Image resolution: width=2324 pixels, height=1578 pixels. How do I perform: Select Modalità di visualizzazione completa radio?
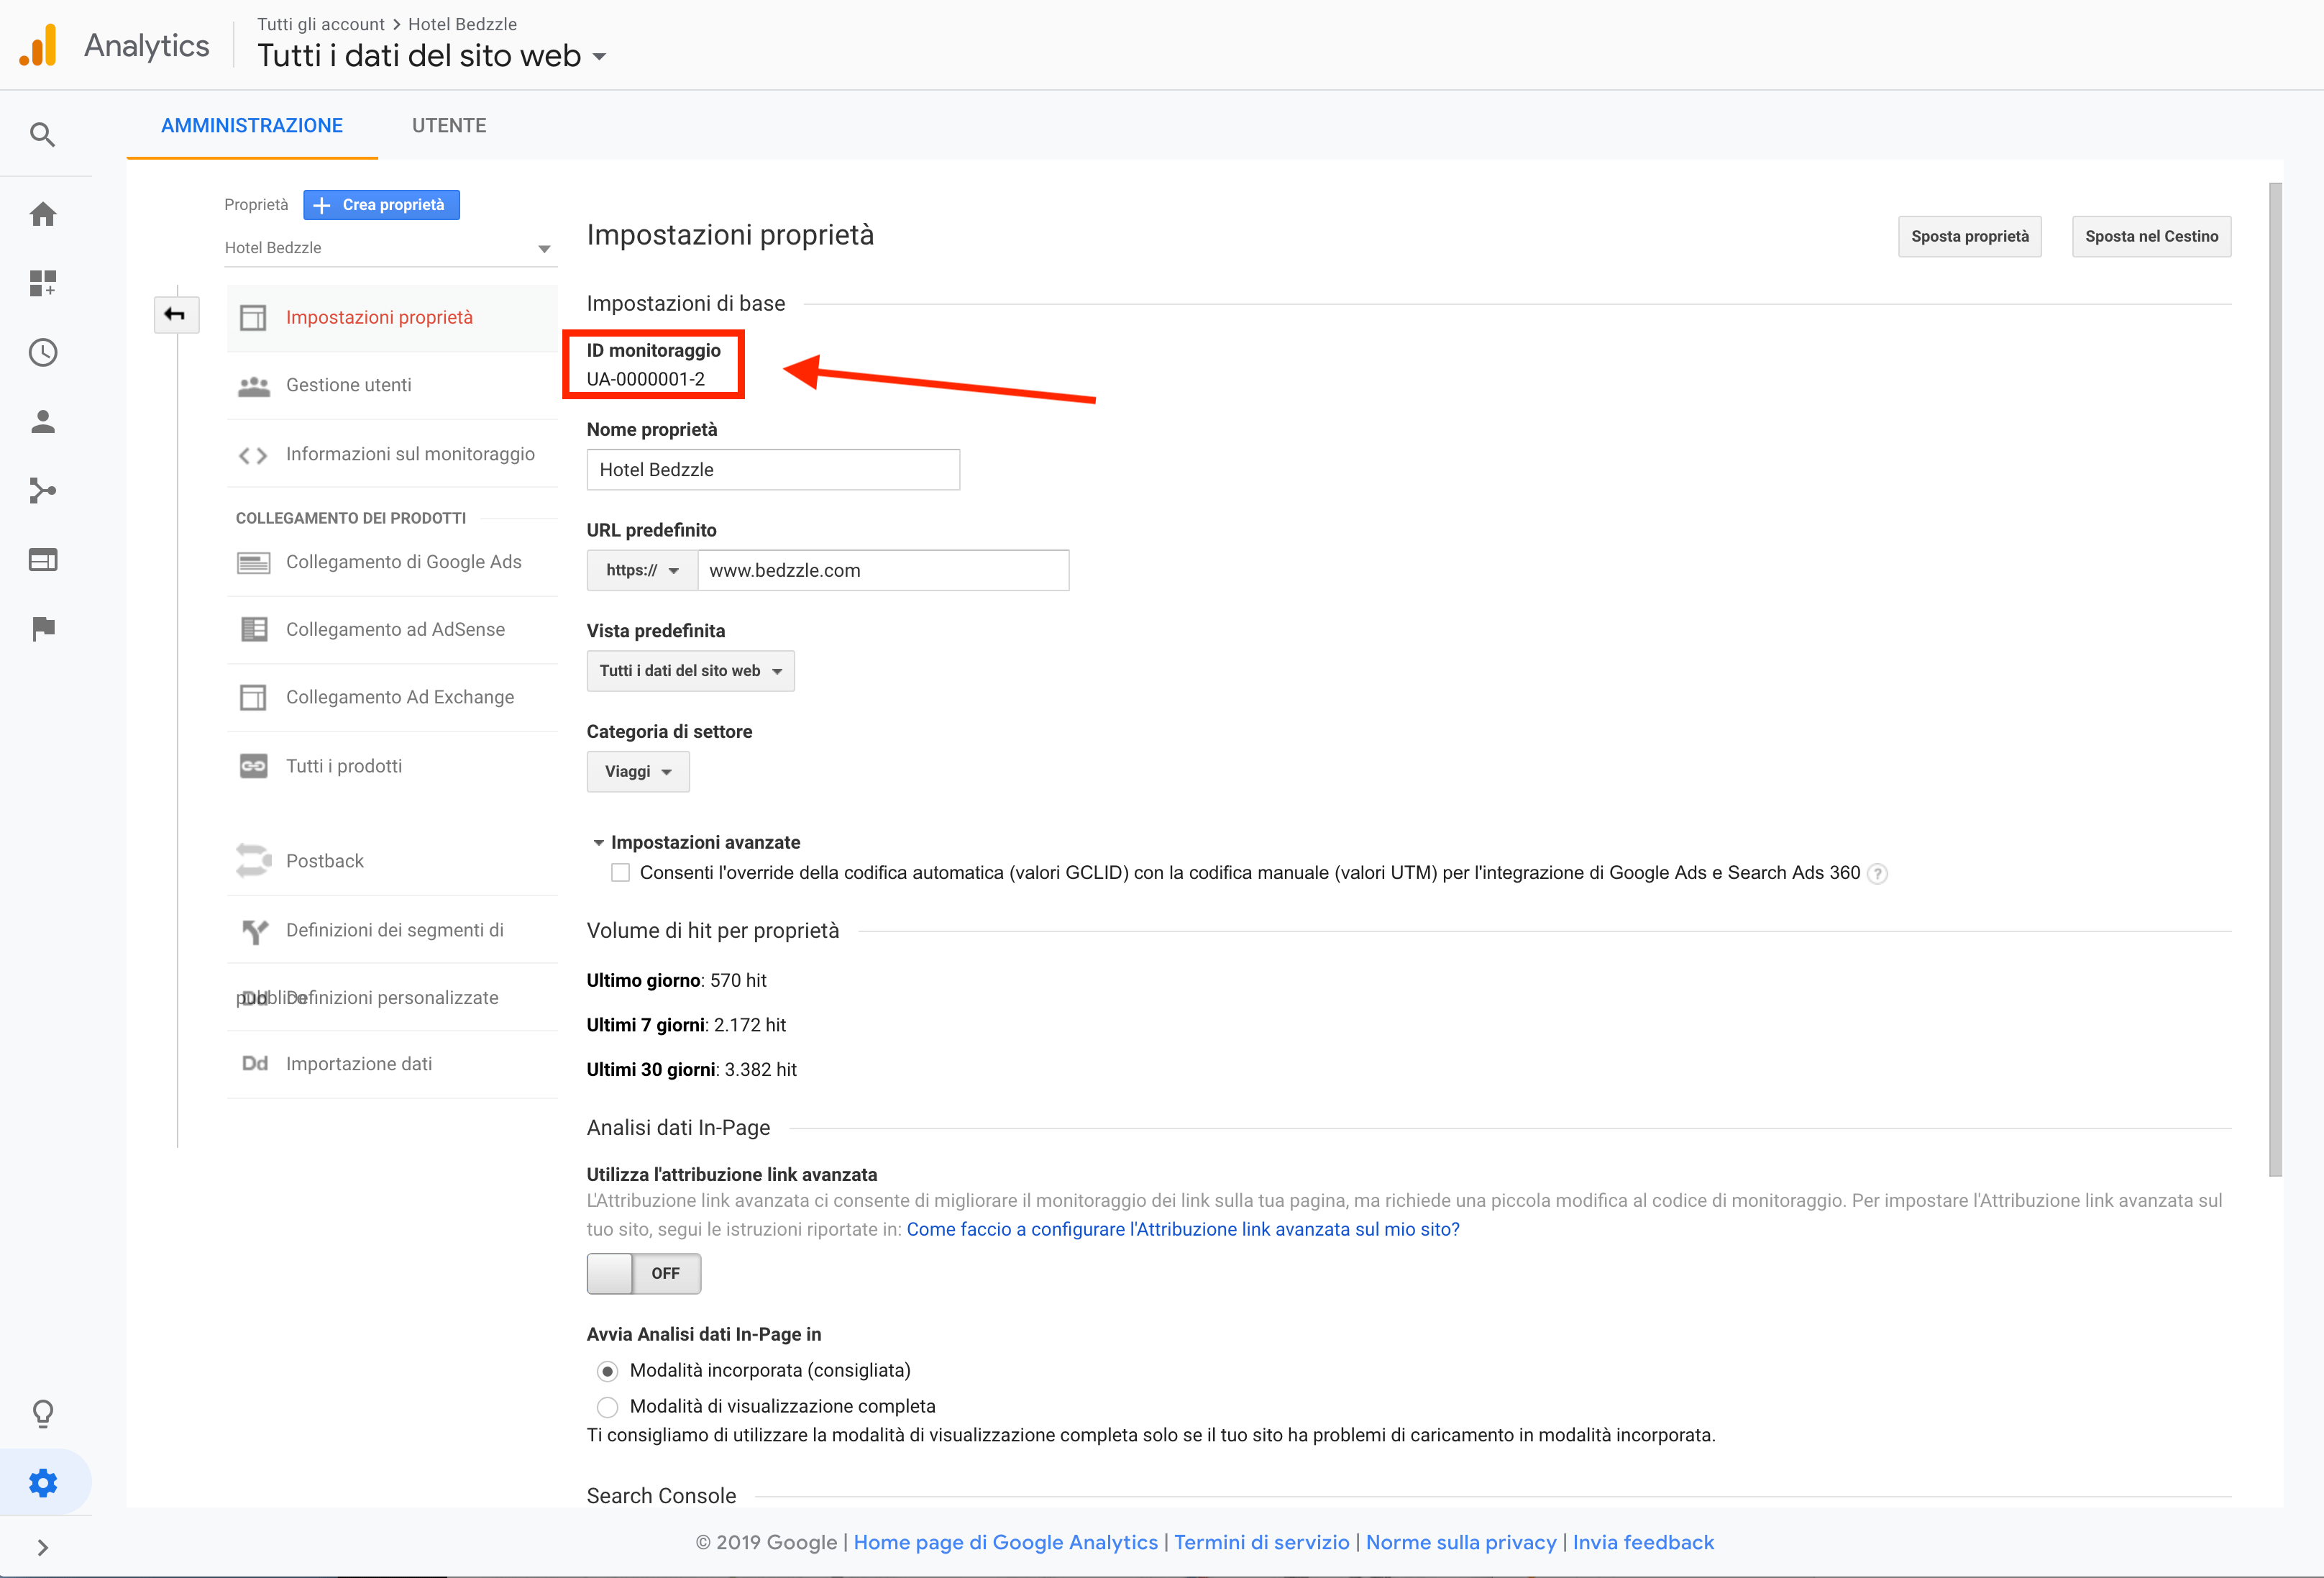pyautogui.click(x=607, y=1407)
